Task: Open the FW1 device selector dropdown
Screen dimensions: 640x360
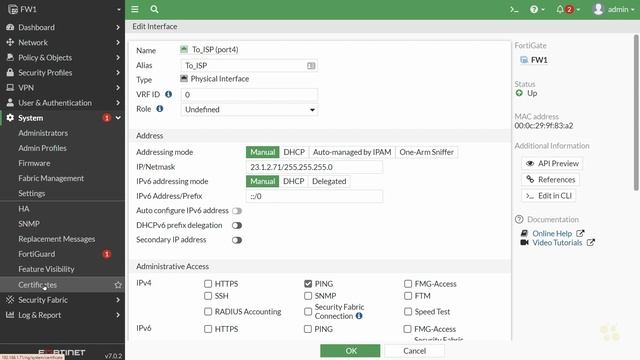Action: tap(119, 9)
